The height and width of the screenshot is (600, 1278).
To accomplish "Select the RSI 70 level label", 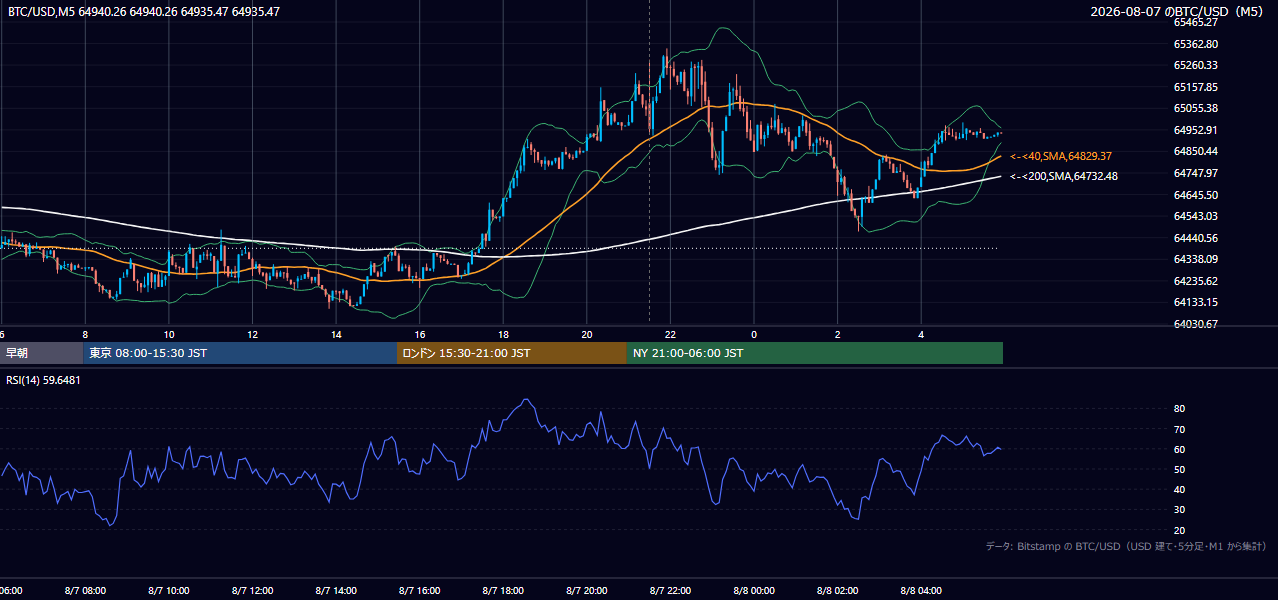I will [1180, 429].
